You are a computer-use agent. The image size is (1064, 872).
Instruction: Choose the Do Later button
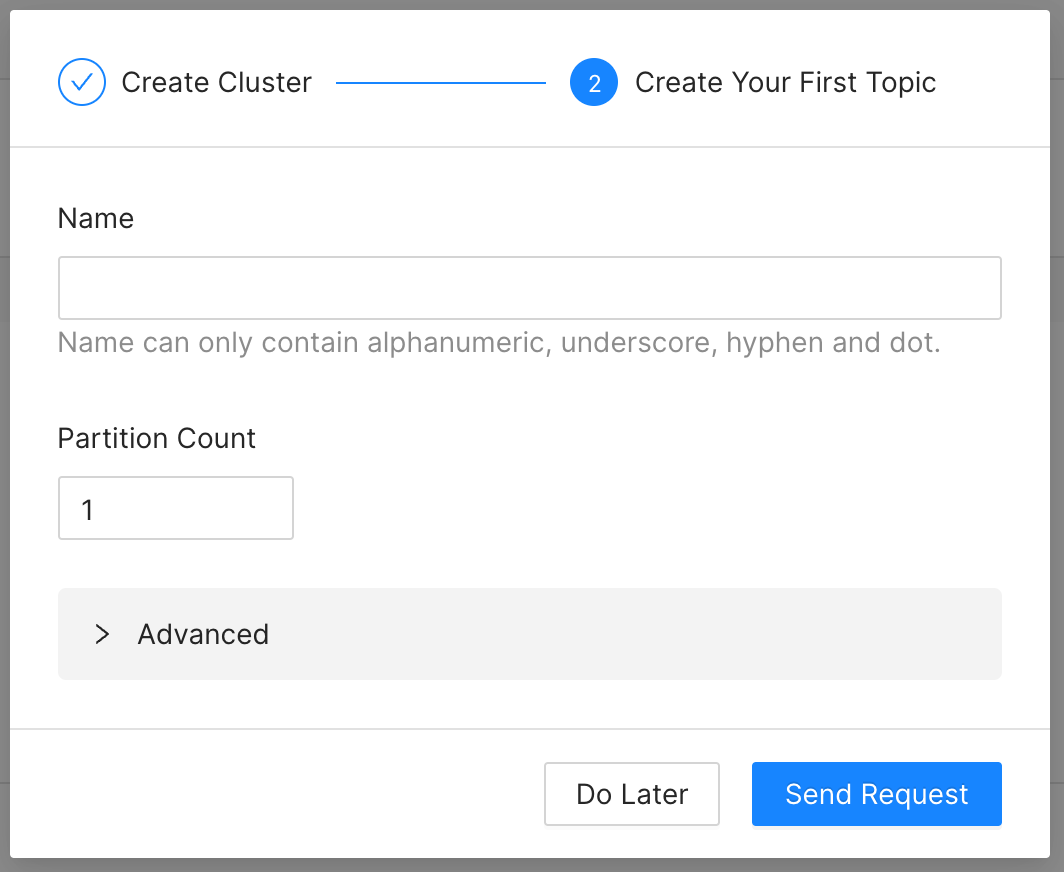tap(632, 794)
